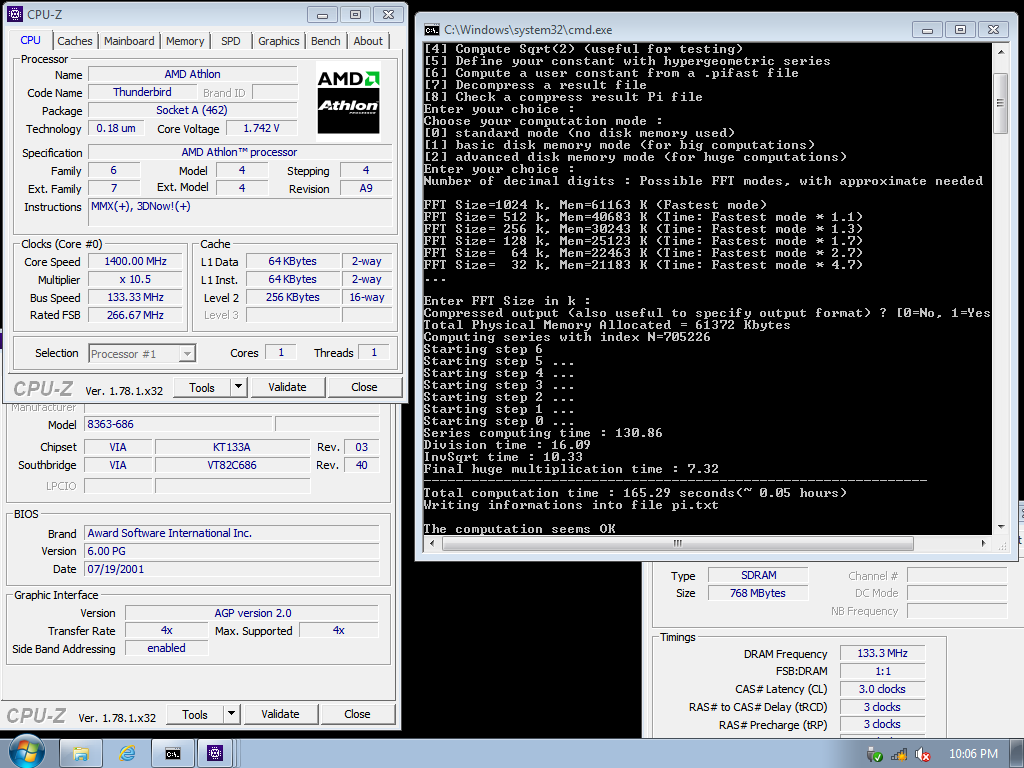Click the southbridge name VT82C686
1024x768 pixels.
coord(232,465)
